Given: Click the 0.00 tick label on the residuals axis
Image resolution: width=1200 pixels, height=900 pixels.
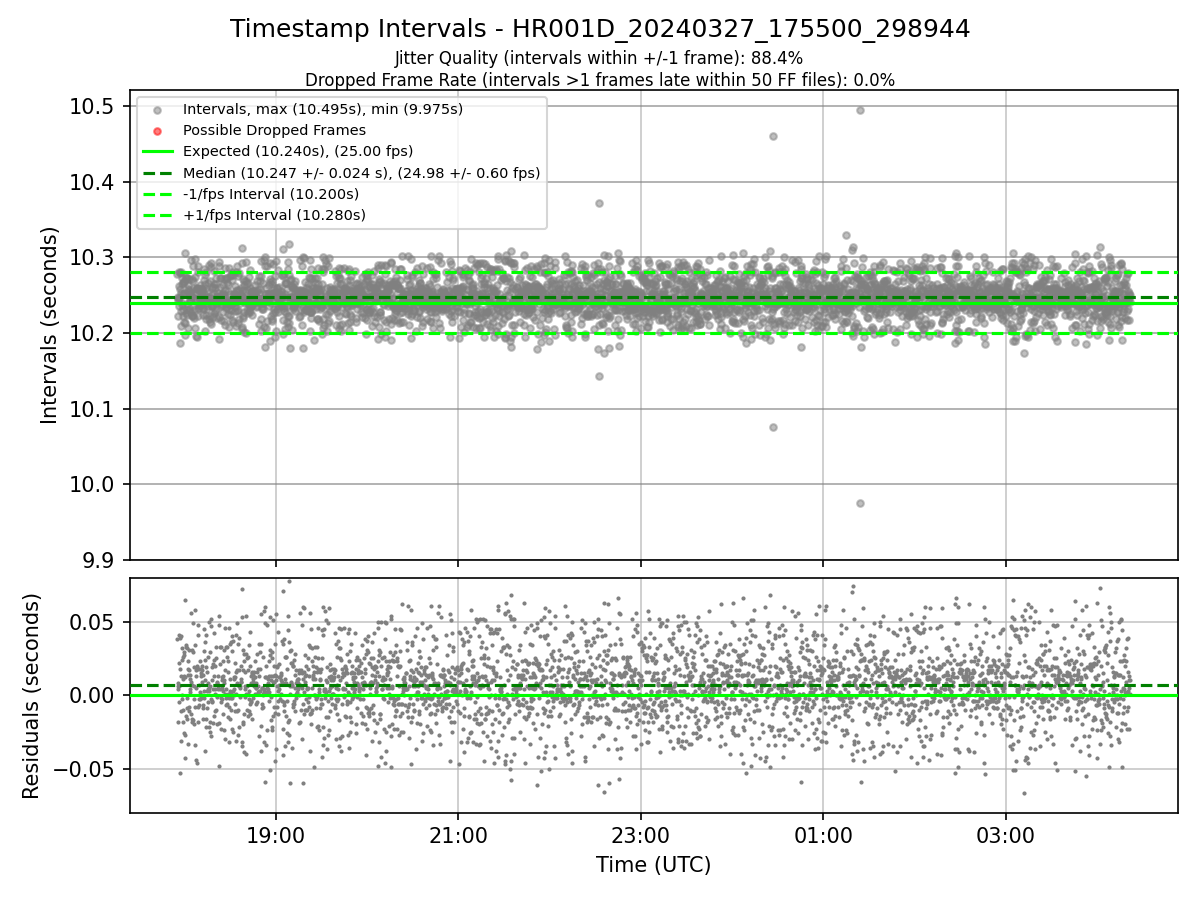Looking at the screenshot, I should tap(91, 695).
